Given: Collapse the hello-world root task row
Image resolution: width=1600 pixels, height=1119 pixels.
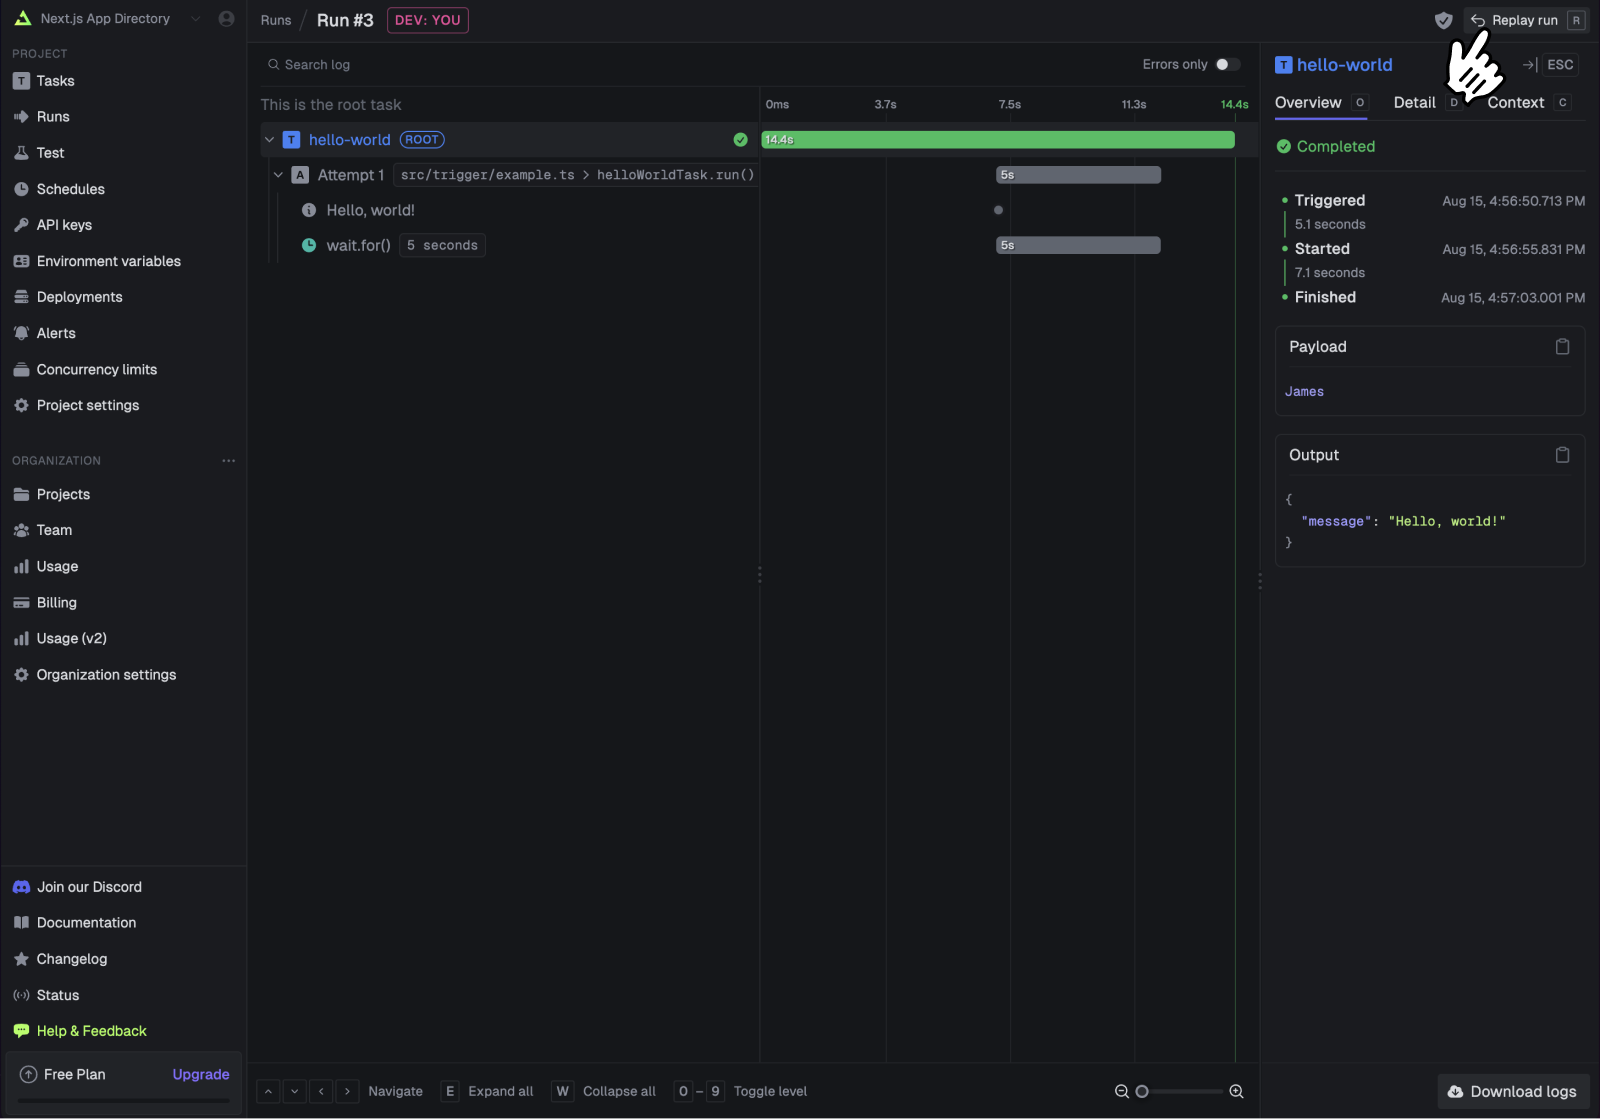Looking at the screenshot, I should 269,140.
